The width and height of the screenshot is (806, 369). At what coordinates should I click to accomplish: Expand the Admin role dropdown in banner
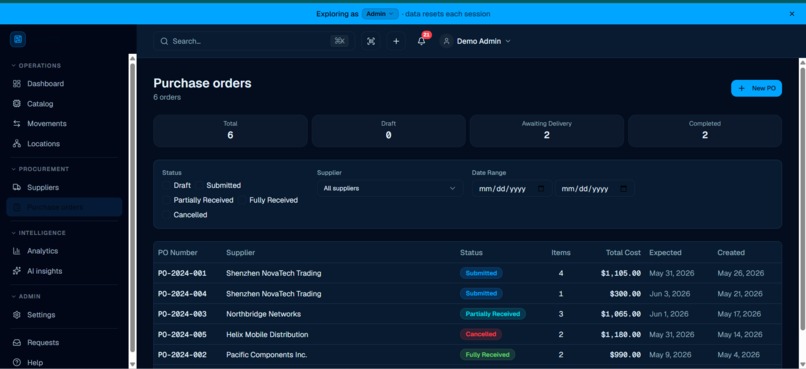point(380,14)
